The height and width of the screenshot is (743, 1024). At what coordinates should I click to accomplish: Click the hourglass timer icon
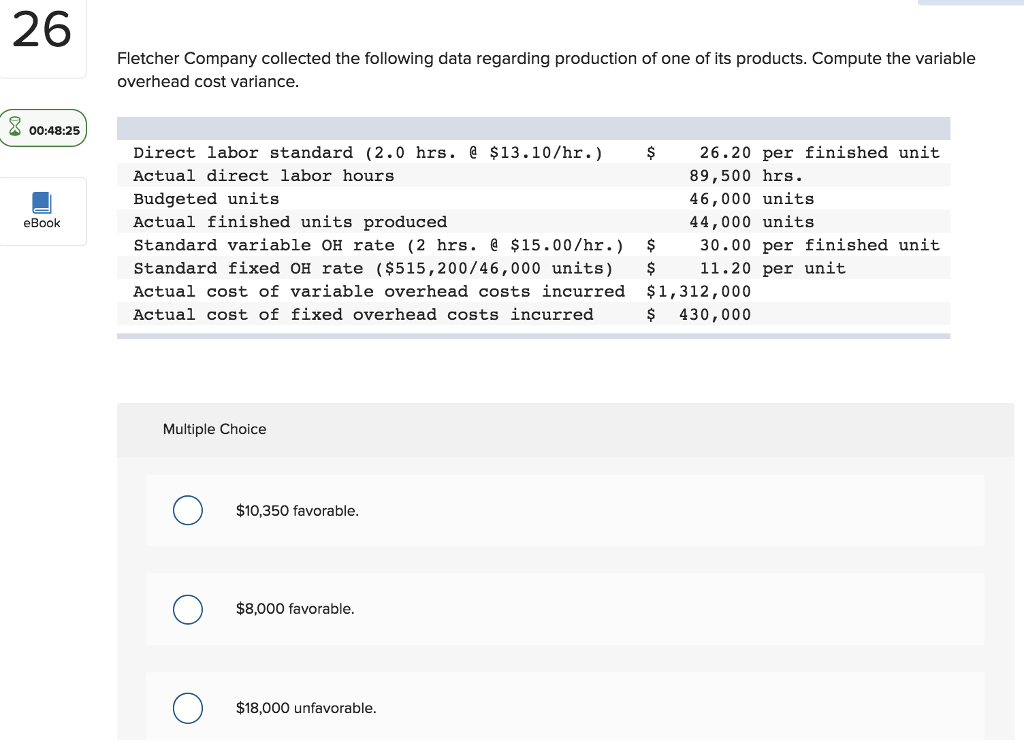[15, 130]
